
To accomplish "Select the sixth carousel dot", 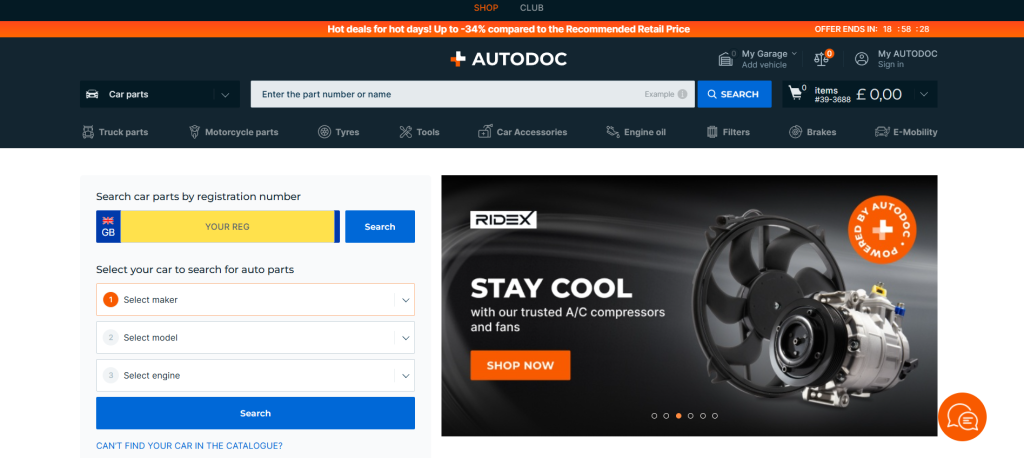I will click(715, 416).
